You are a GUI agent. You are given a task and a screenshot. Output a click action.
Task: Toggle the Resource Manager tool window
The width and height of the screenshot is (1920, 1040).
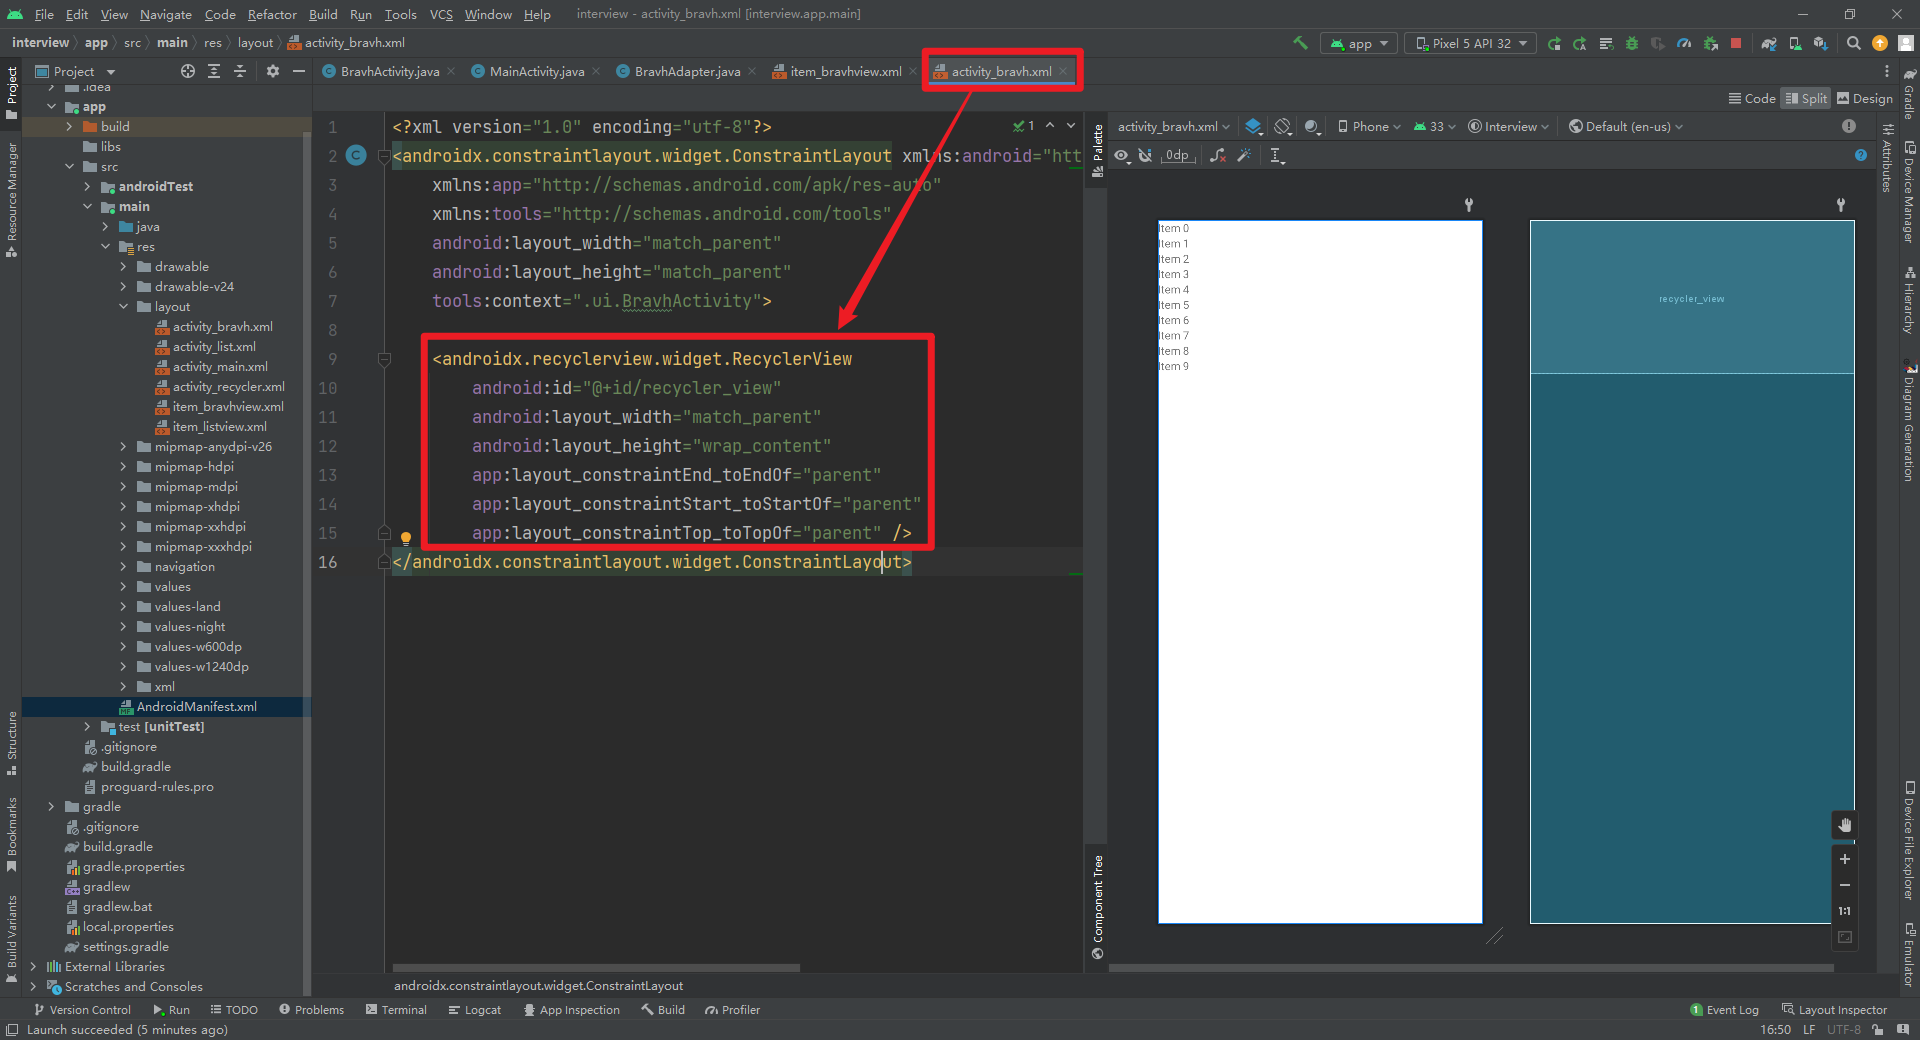(x=12, y=200)
